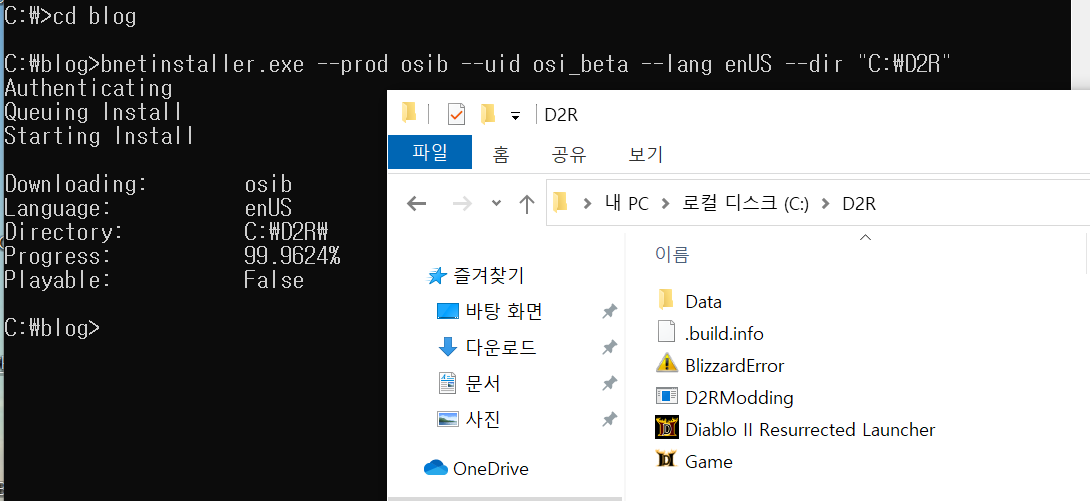Click the 사진 label in sidebar
1090x501 pixels.
pyautogui.click(x=483, y=419)
